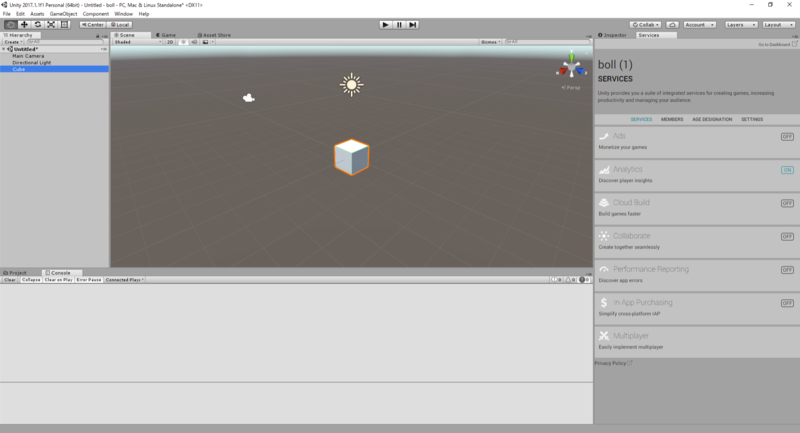The image size is (800, 433).
Task: Toggle In-App Purchasing OFF switch
Action: 787,303
